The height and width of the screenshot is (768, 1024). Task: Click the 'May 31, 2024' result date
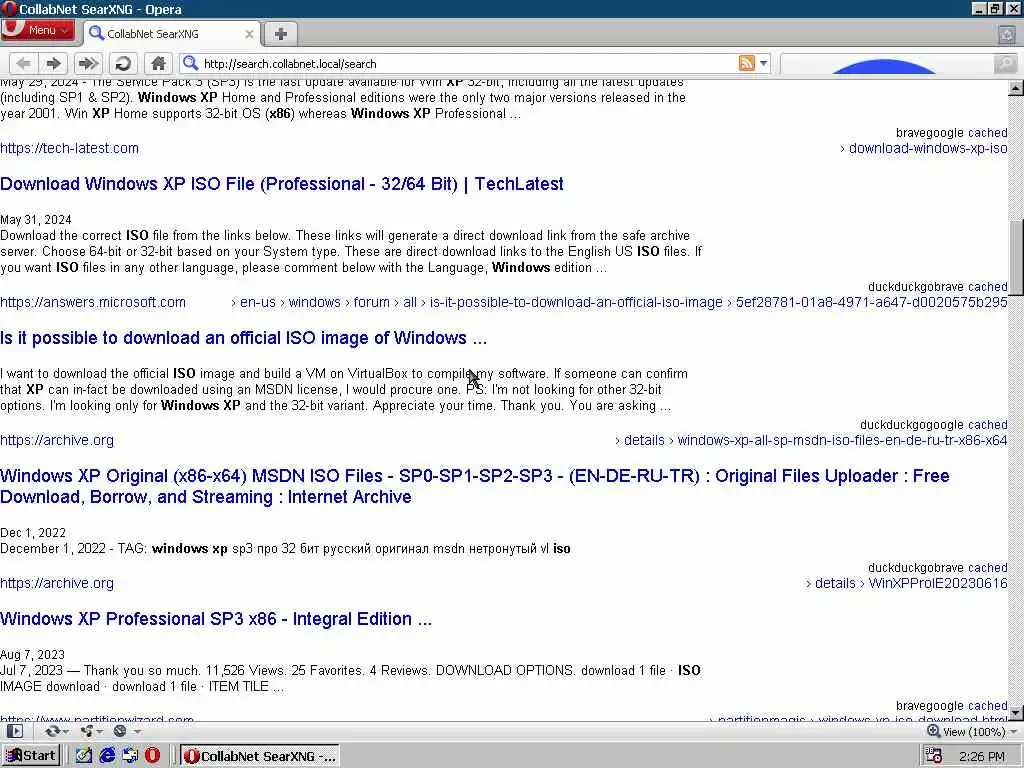coord(36,219)
